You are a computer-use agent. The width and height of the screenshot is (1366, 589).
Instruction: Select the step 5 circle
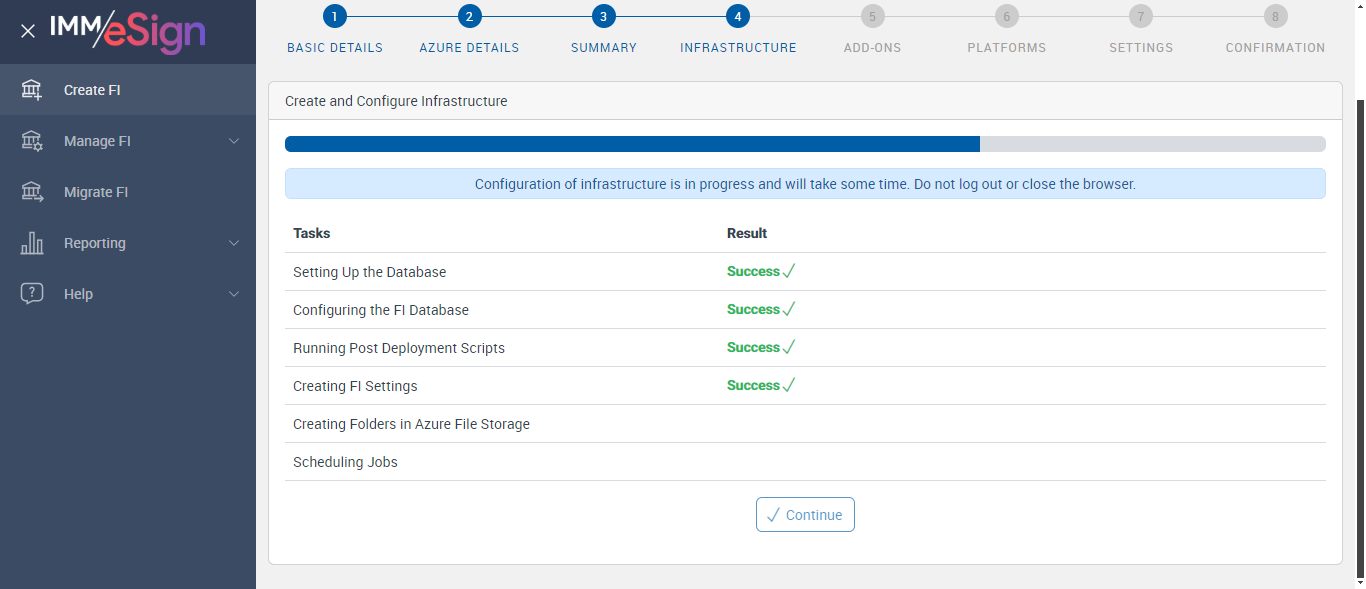pyautogui.click(x=872, y=16)
